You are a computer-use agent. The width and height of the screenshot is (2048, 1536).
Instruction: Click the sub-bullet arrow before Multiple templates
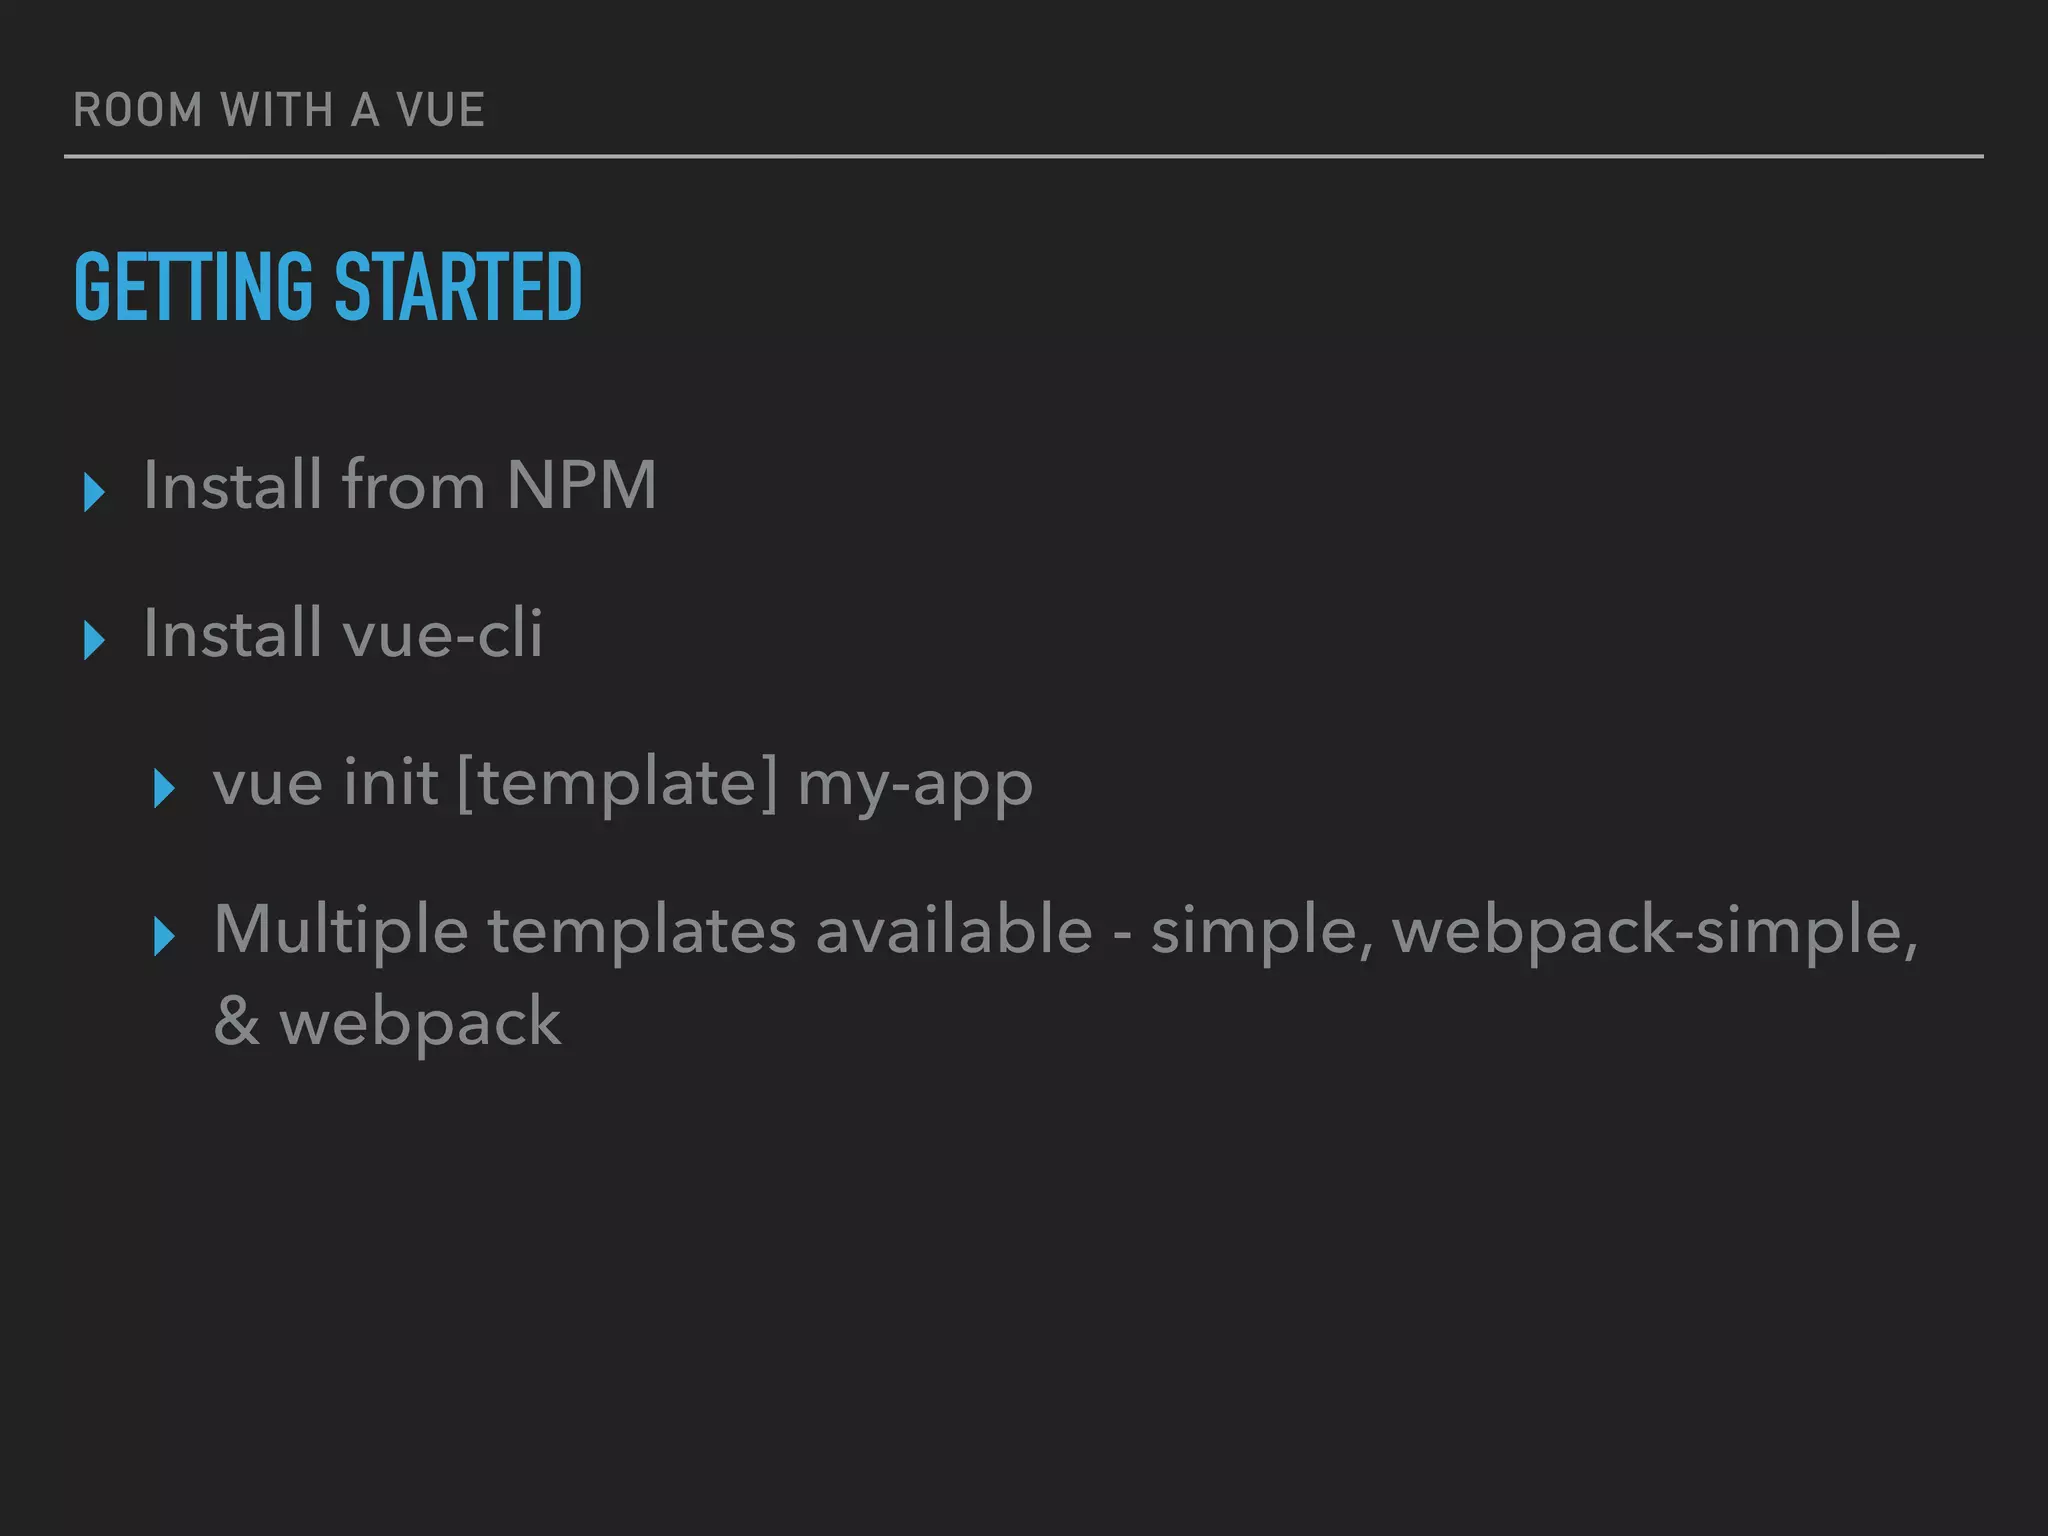[165, 936]
